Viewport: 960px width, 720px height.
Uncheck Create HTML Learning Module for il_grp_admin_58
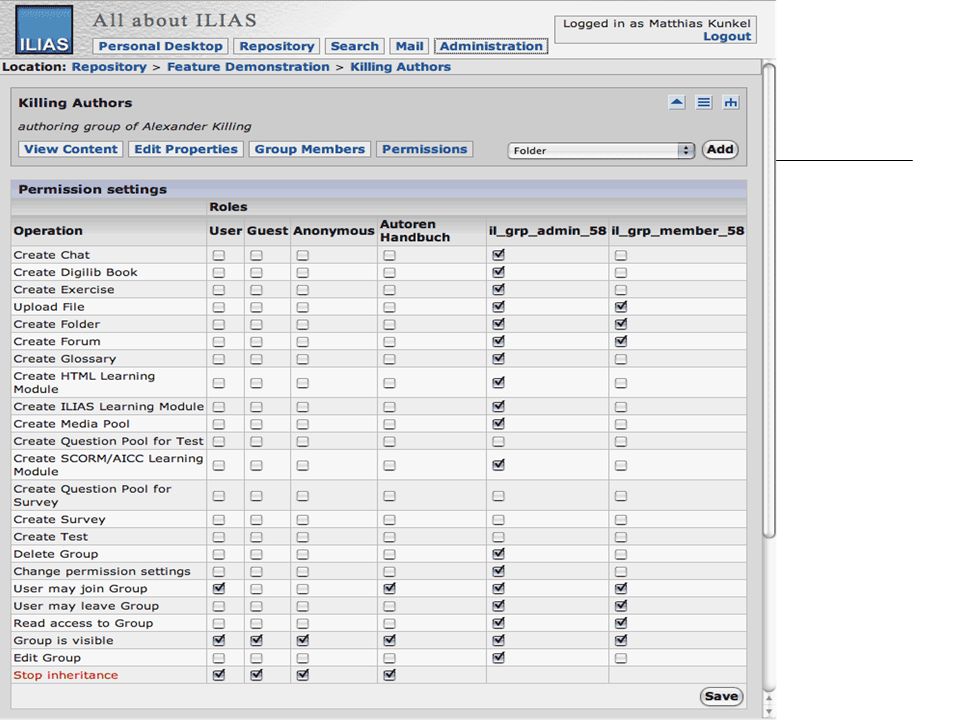(498, 383)
